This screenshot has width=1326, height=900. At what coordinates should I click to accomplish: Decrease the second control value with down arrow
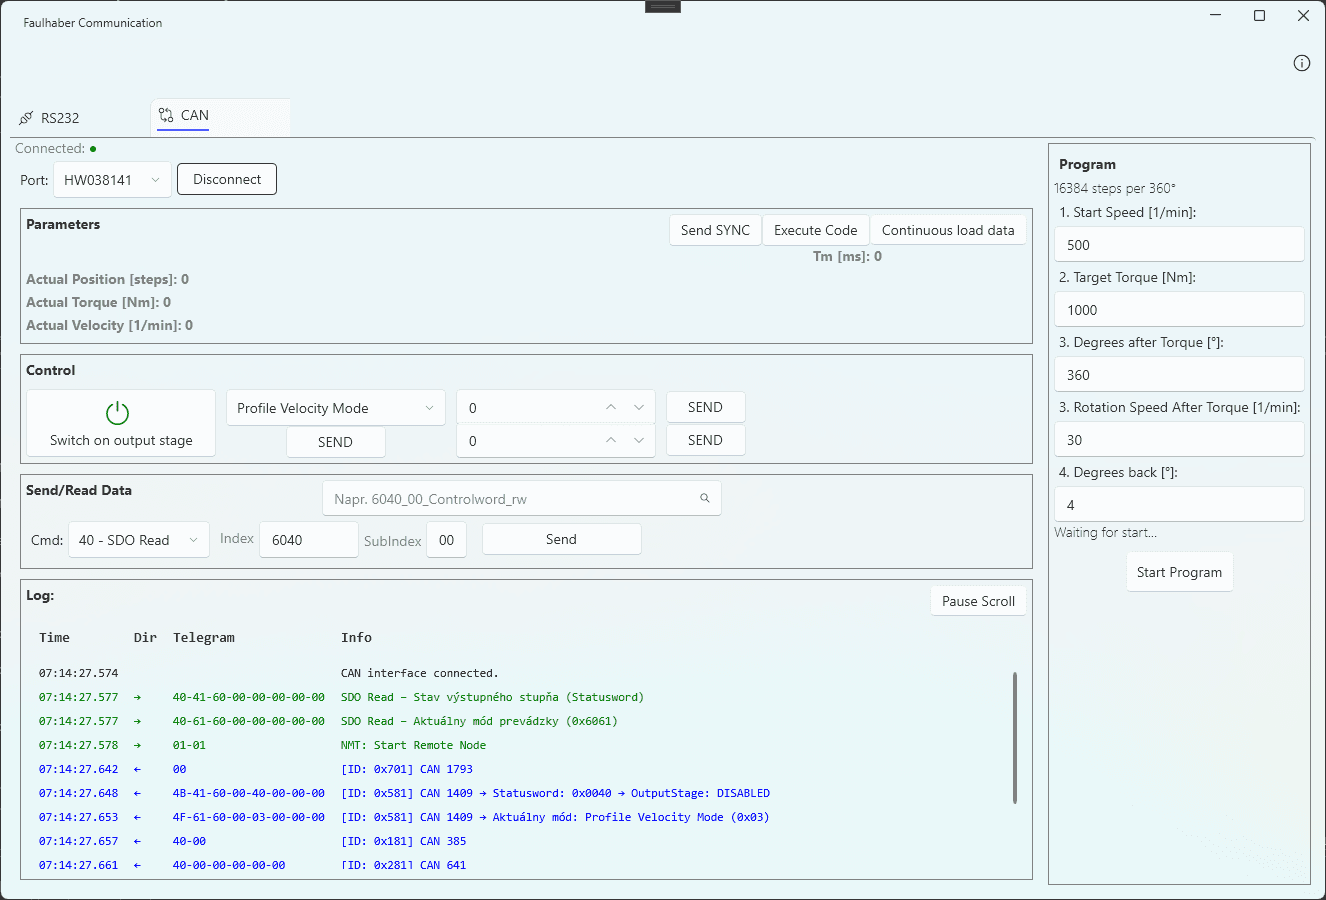point(639,441)
